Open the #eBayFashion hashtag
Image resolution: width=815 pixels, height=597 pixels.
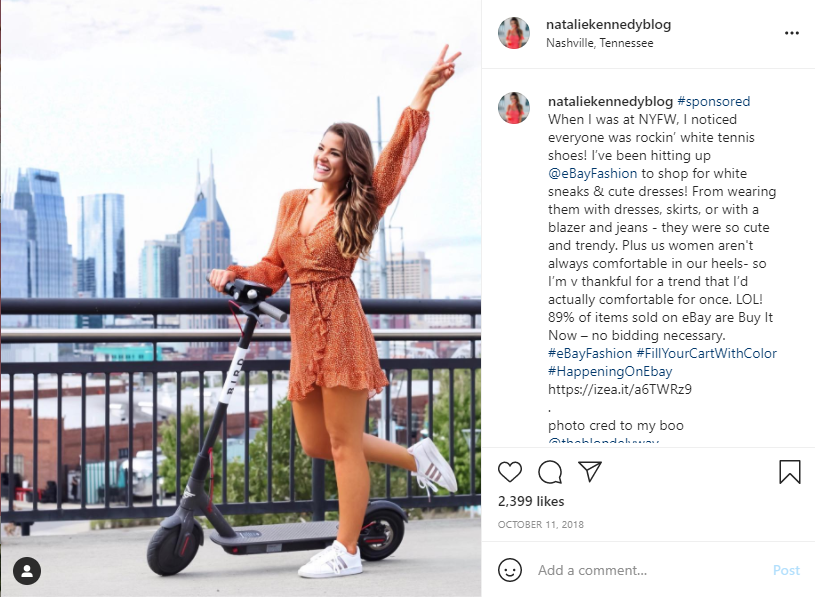click(x=590, y=353)
